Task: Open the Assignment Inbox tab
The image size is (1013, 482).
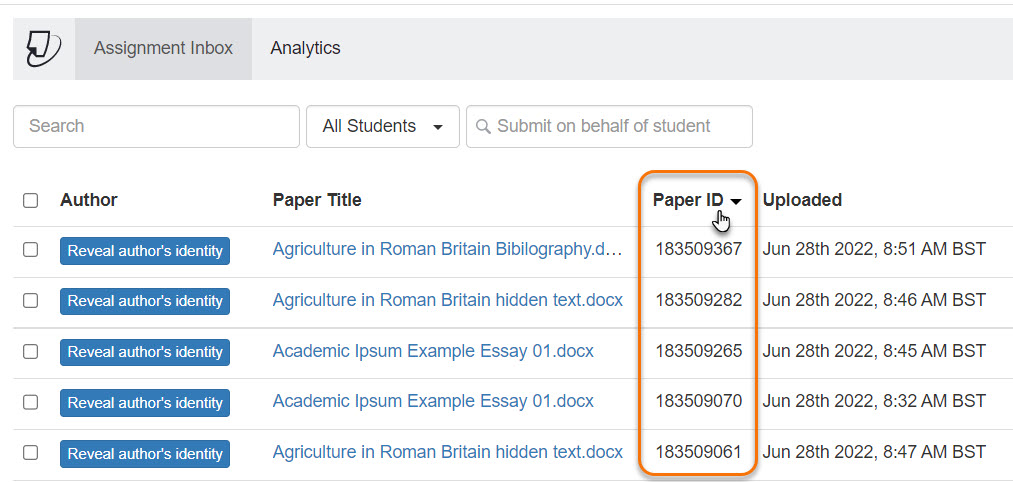Action: 163,48
